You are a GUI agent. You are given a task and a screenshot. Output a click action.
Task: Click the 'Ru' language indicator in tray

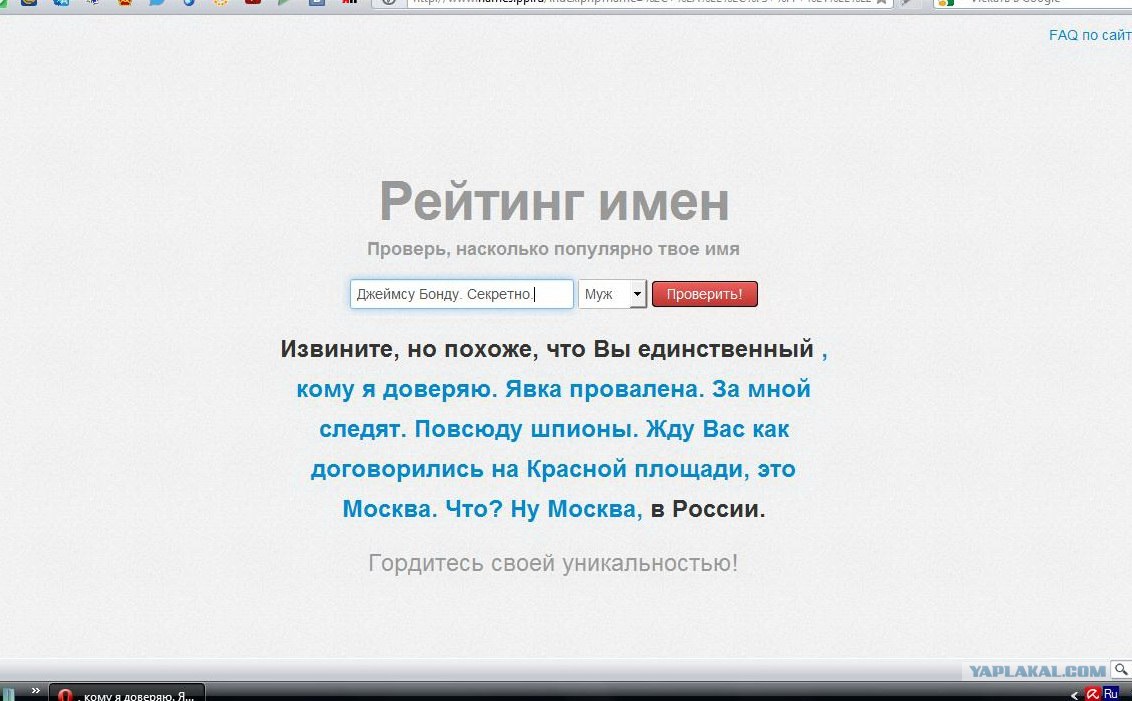pos(1110,694)
